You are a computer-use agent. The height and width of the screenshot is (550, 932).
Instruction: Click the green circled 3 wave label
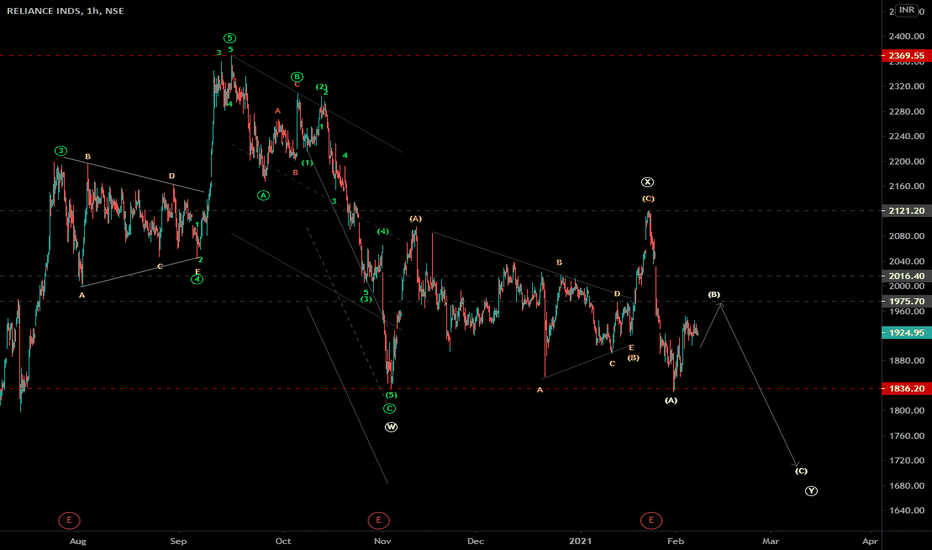[x=61, y=151]
